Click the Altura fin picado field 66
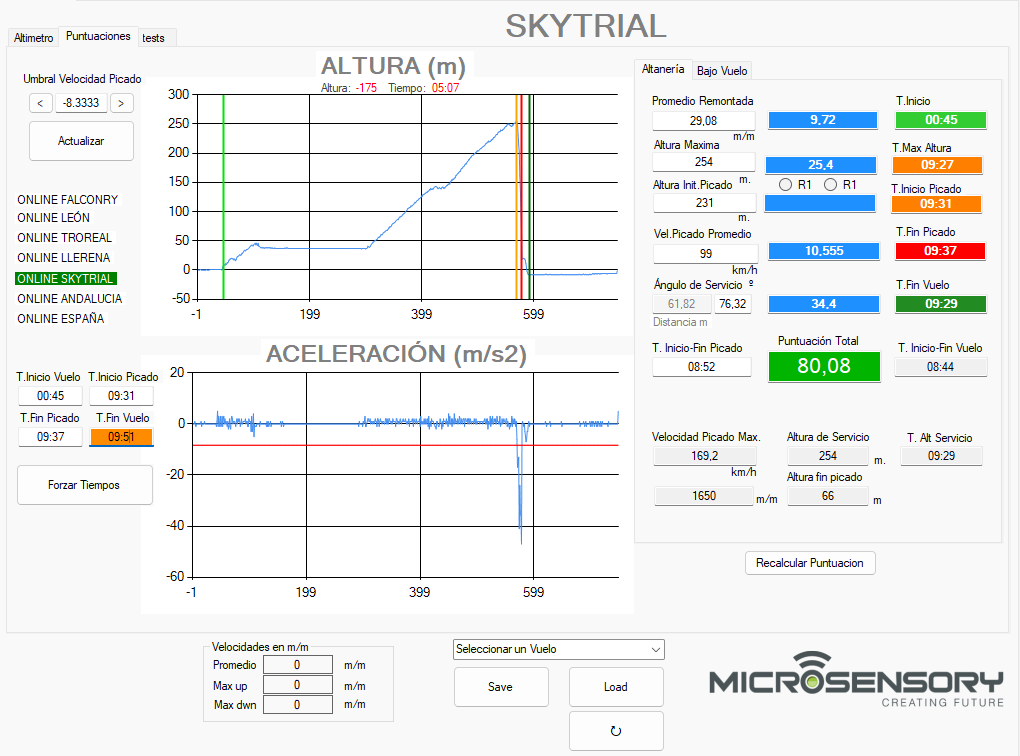 827,496
